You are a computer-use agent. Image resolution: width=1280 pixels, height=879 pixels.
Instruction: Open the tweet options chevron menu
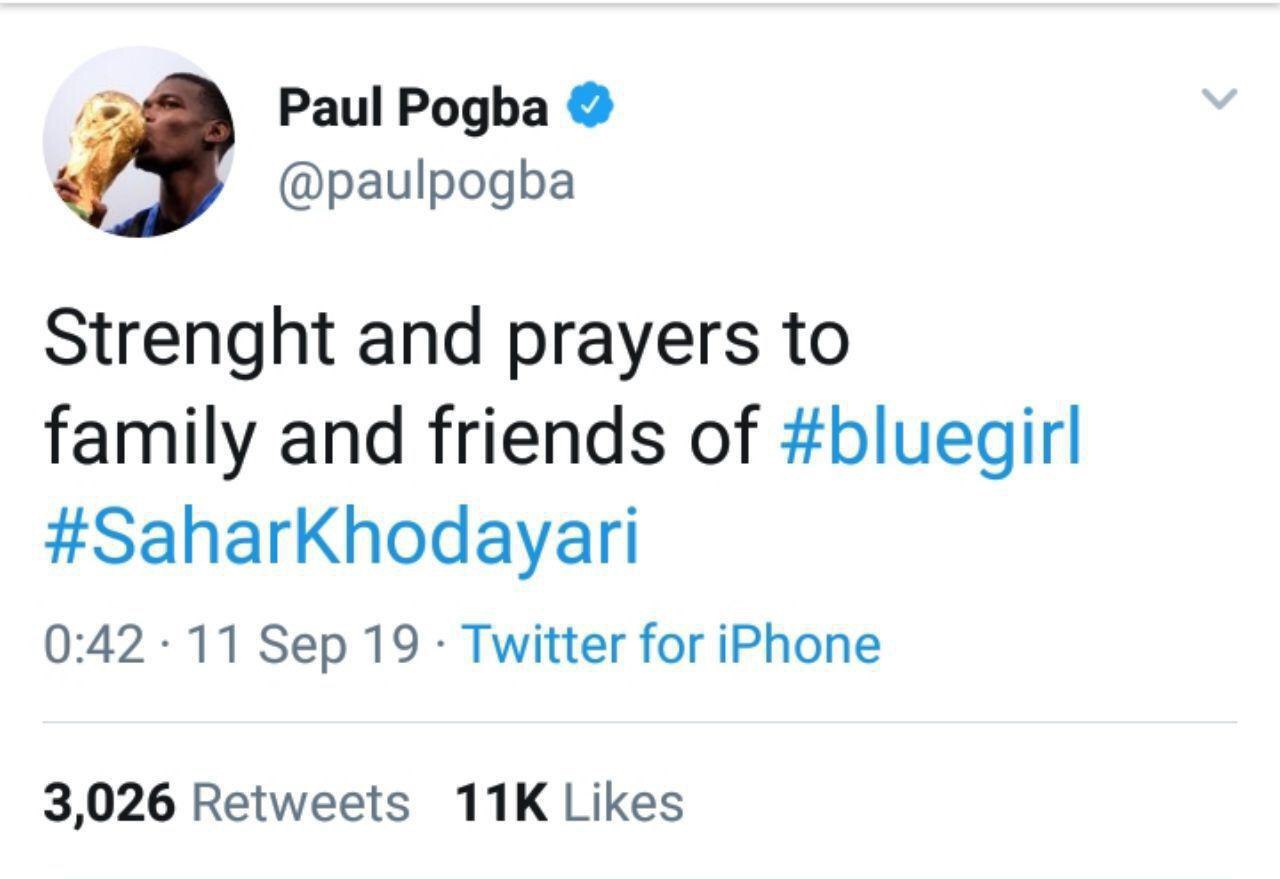click(x=1218, y=99)
